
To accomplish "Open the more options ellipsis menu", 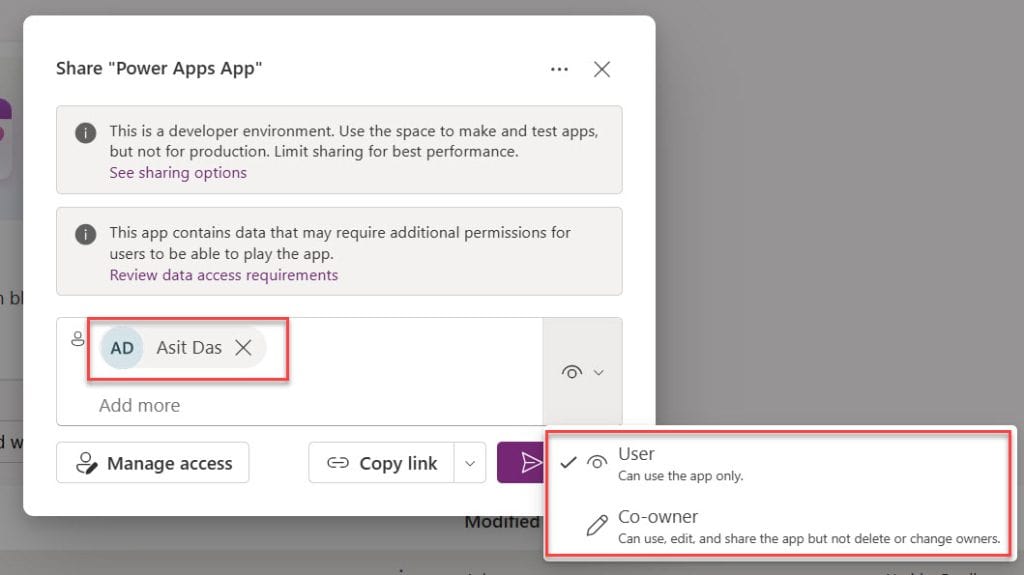I will tap(559, 69).
